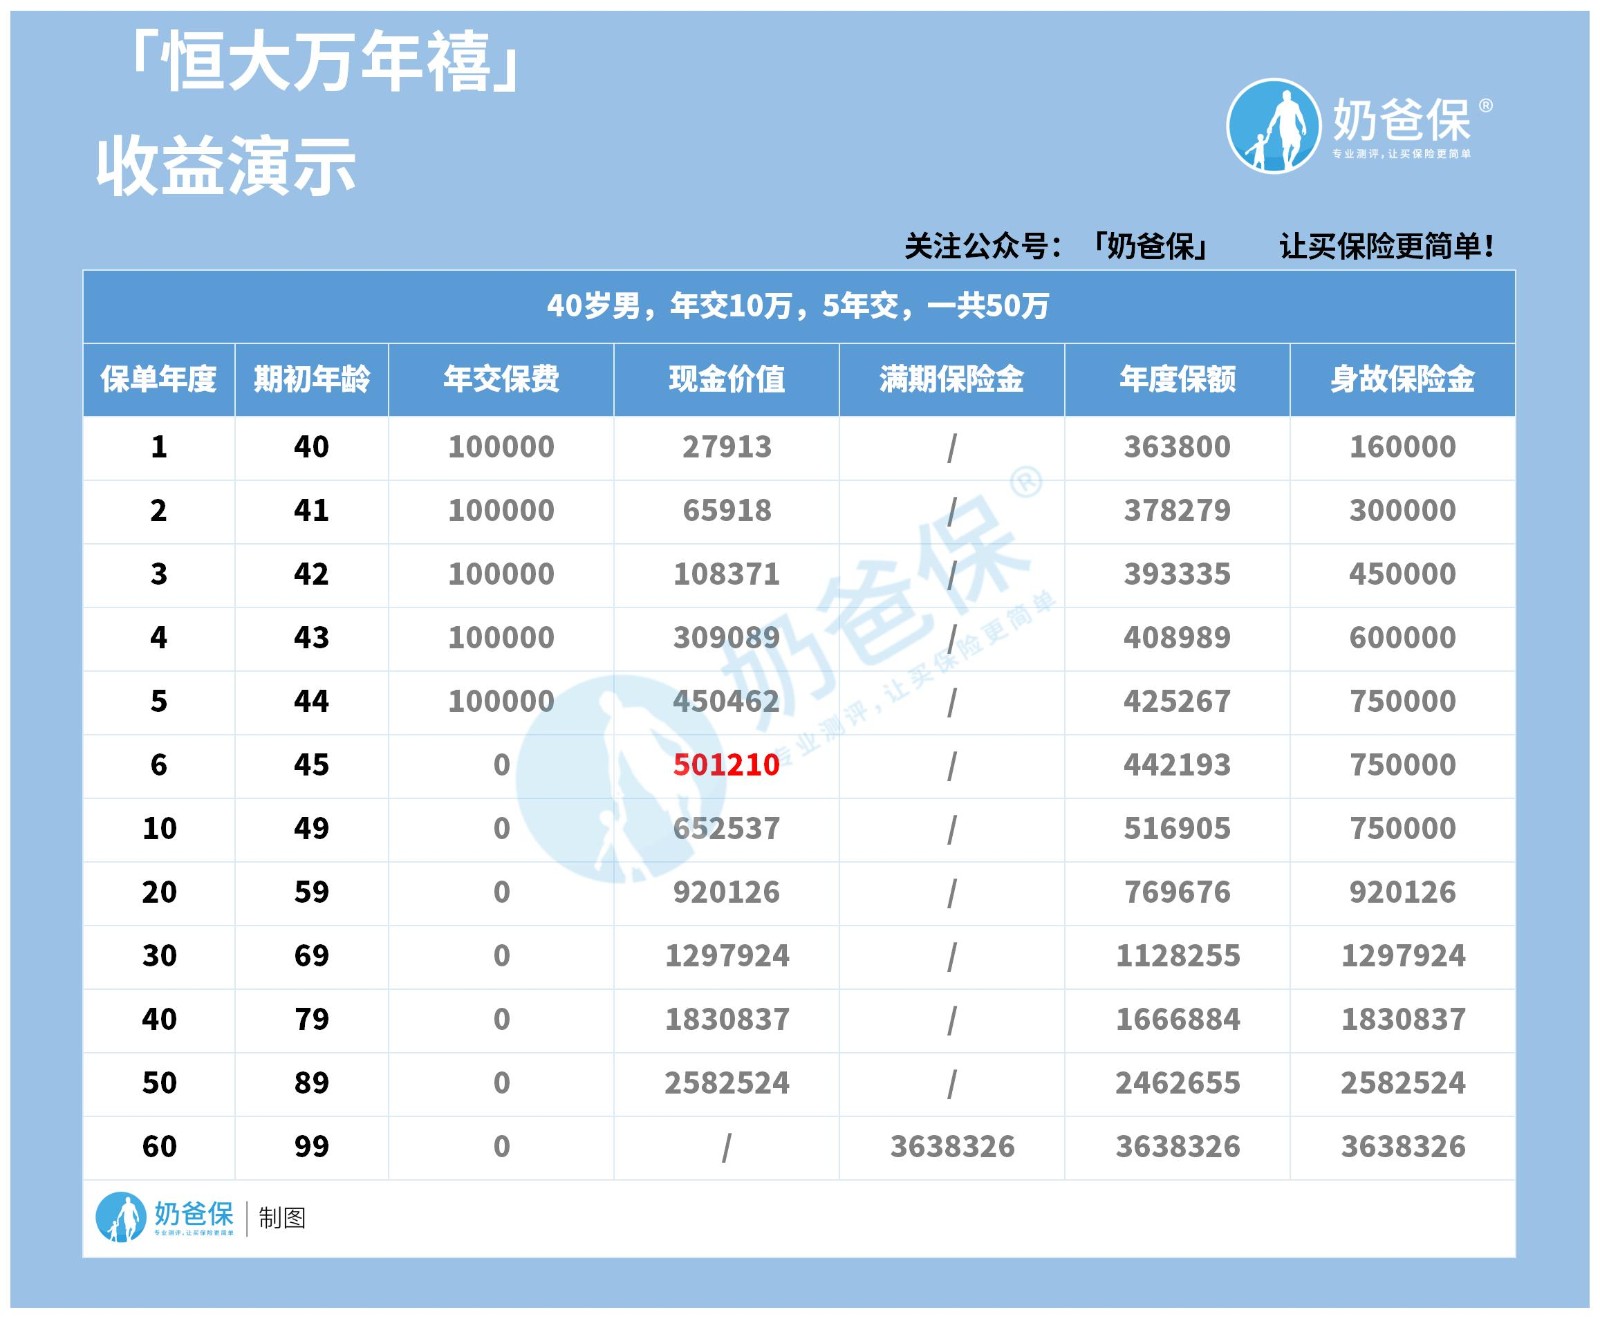Click cash value cell 450462
1600x1318 pixels.
coord(727,701)
